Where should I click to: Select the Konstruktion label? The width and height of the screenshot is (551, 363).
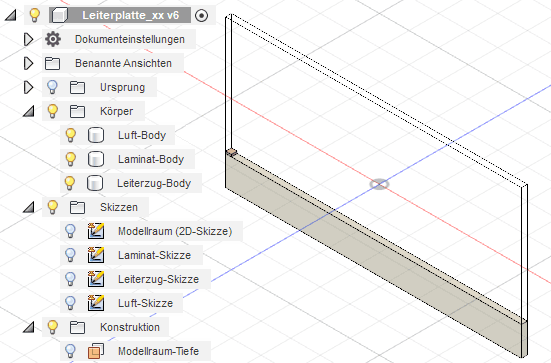(130, 327)
